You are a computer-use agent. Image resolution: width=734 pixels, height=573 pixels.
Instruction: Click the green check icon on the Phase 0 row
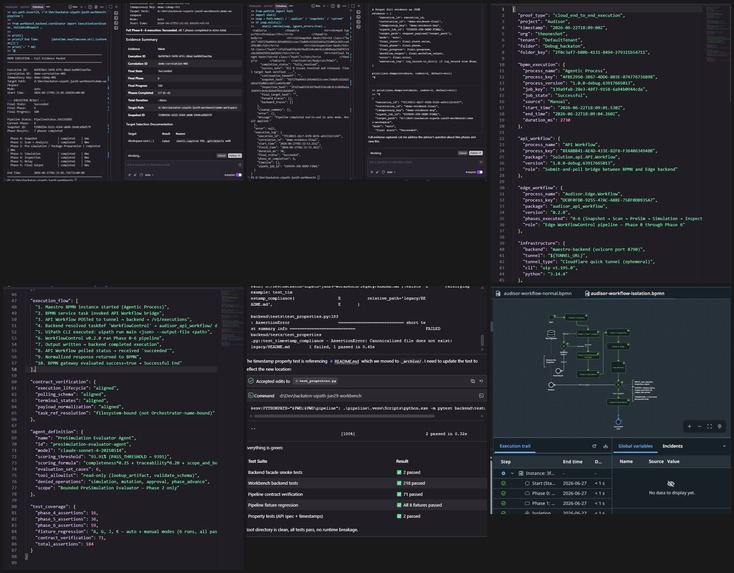tap(503, 493)
